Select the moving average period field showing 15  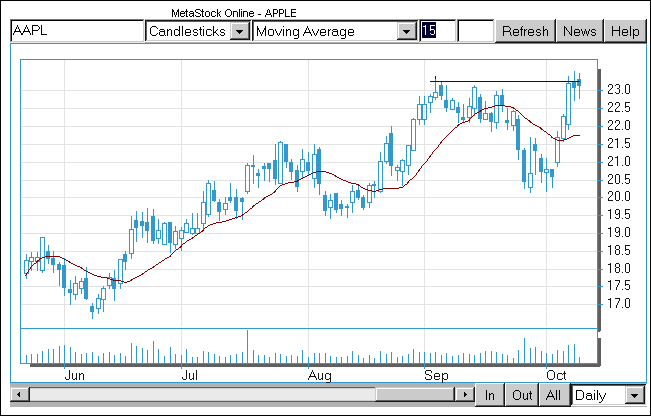(x=438, y=31)
